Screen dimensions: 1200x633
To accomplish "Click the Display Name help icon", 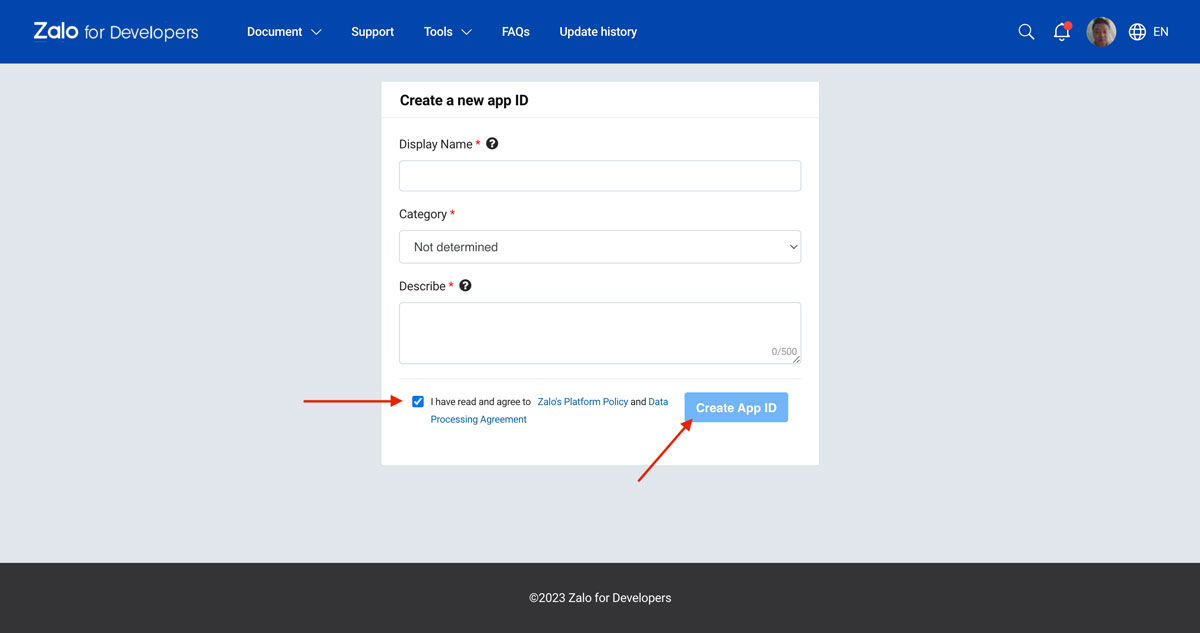I will point(492,144).
